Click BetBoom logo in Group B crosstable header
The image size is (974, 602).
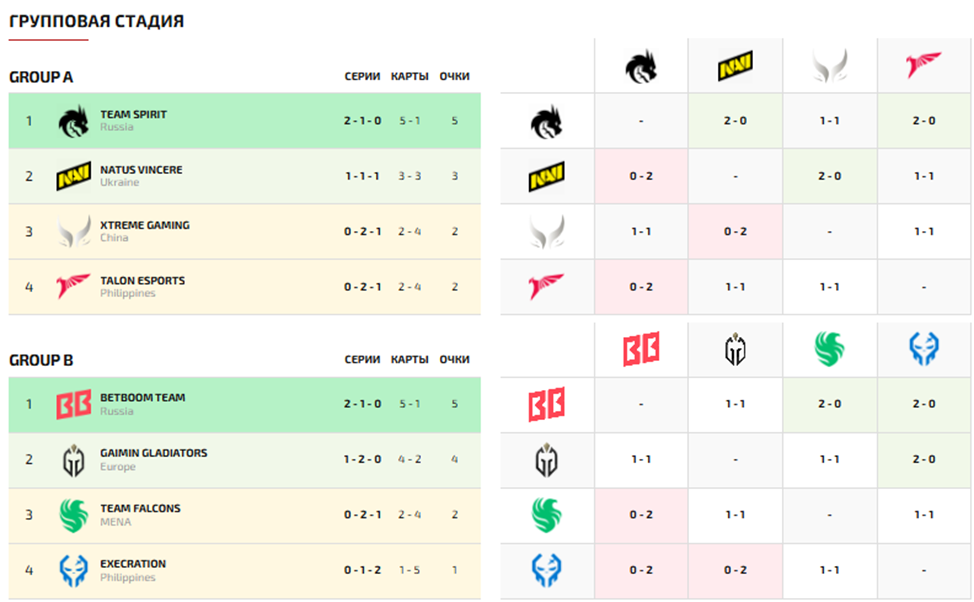point(641,349)
